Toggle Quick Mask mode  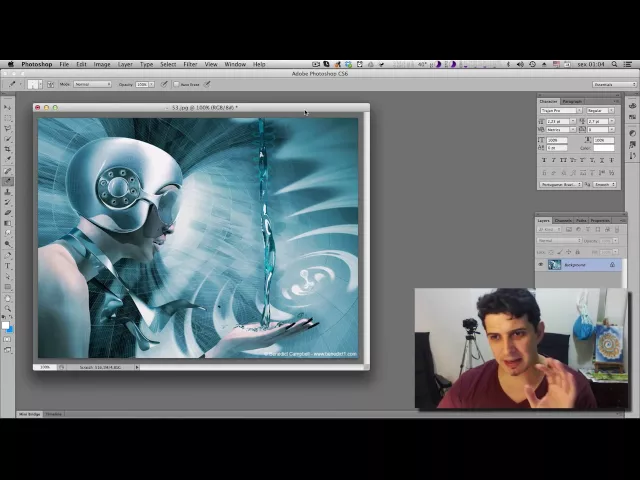click(x=7, y=340)
